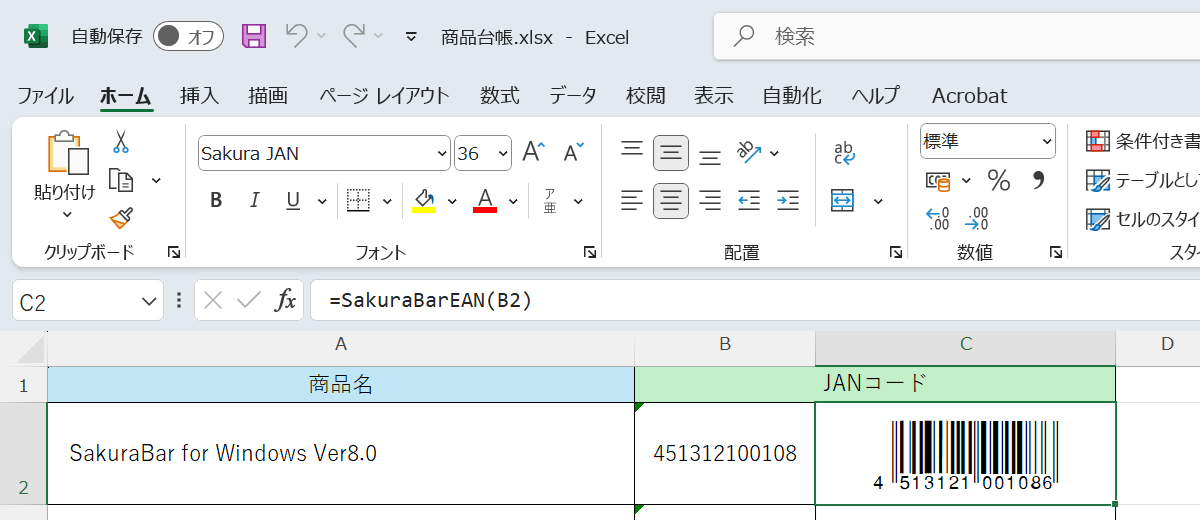Open the フォント dialog launcher

(x=590, y=253)
